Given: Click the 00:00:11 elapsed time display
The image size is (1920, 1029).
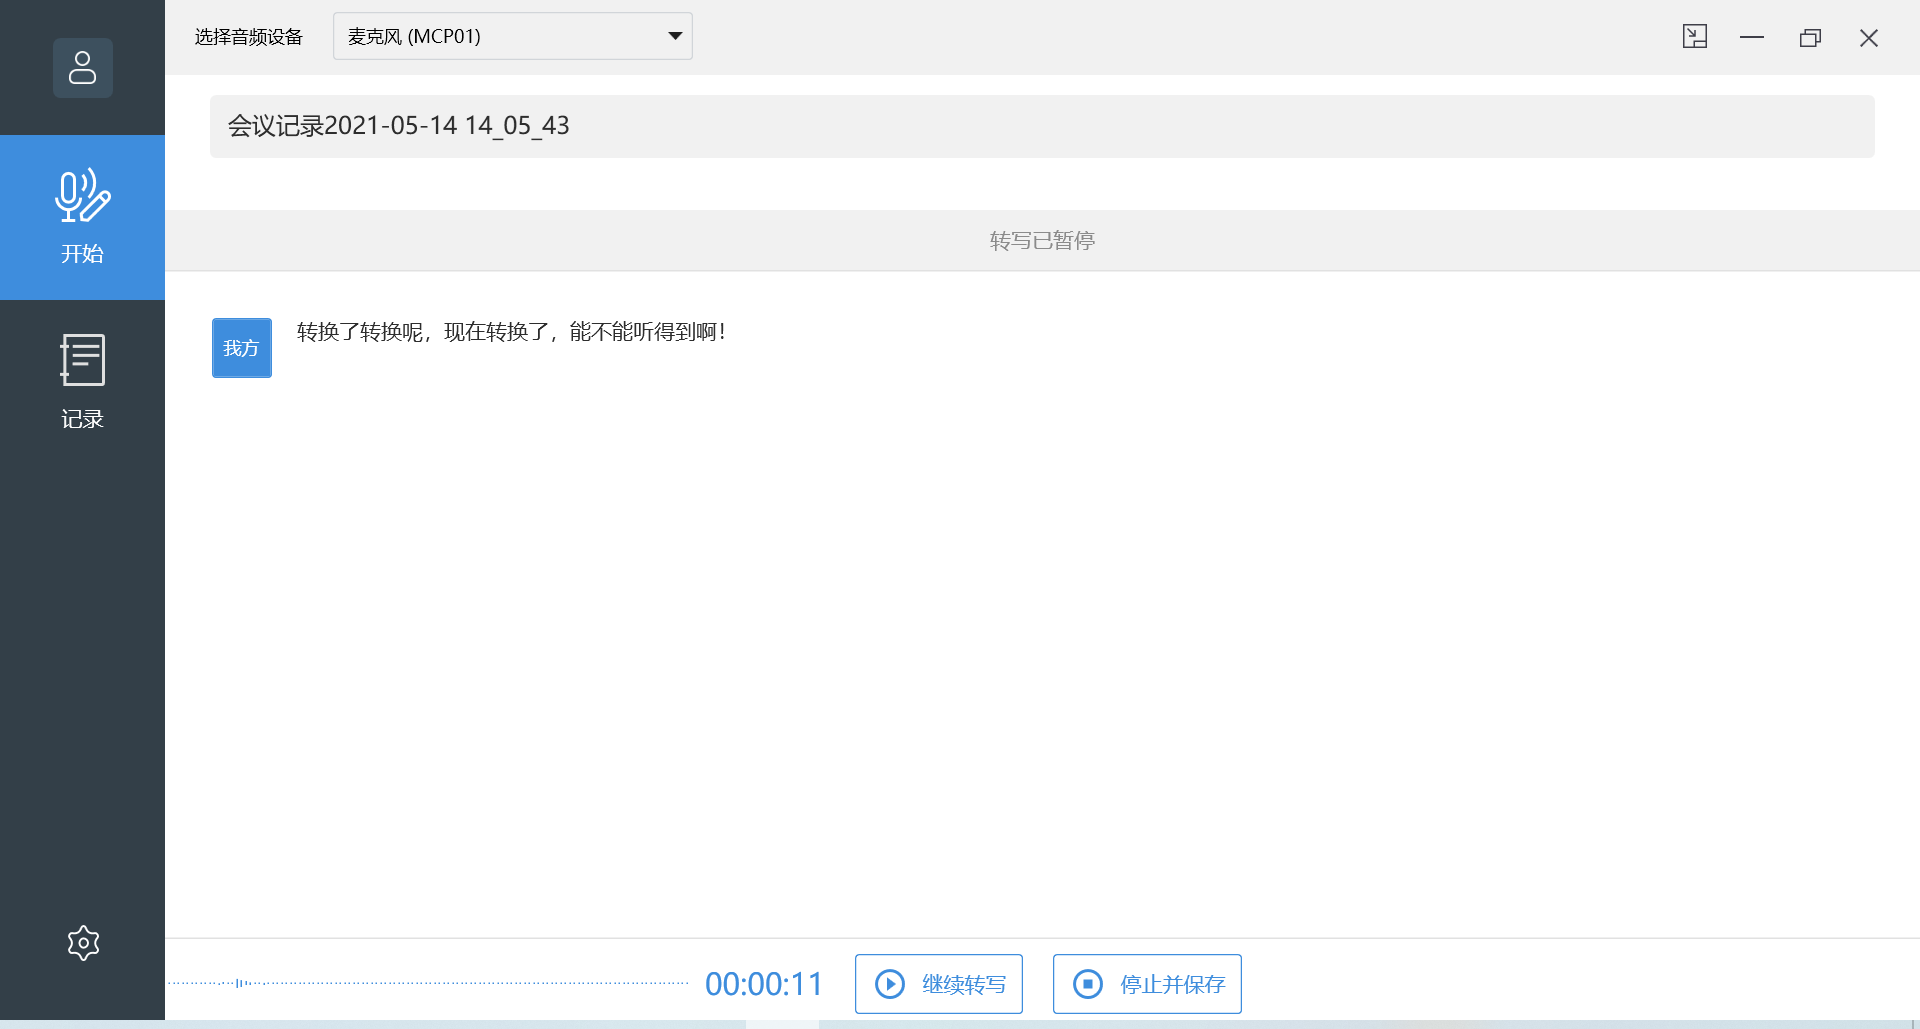Looking at the screenshot, I should tap(764, 984).
